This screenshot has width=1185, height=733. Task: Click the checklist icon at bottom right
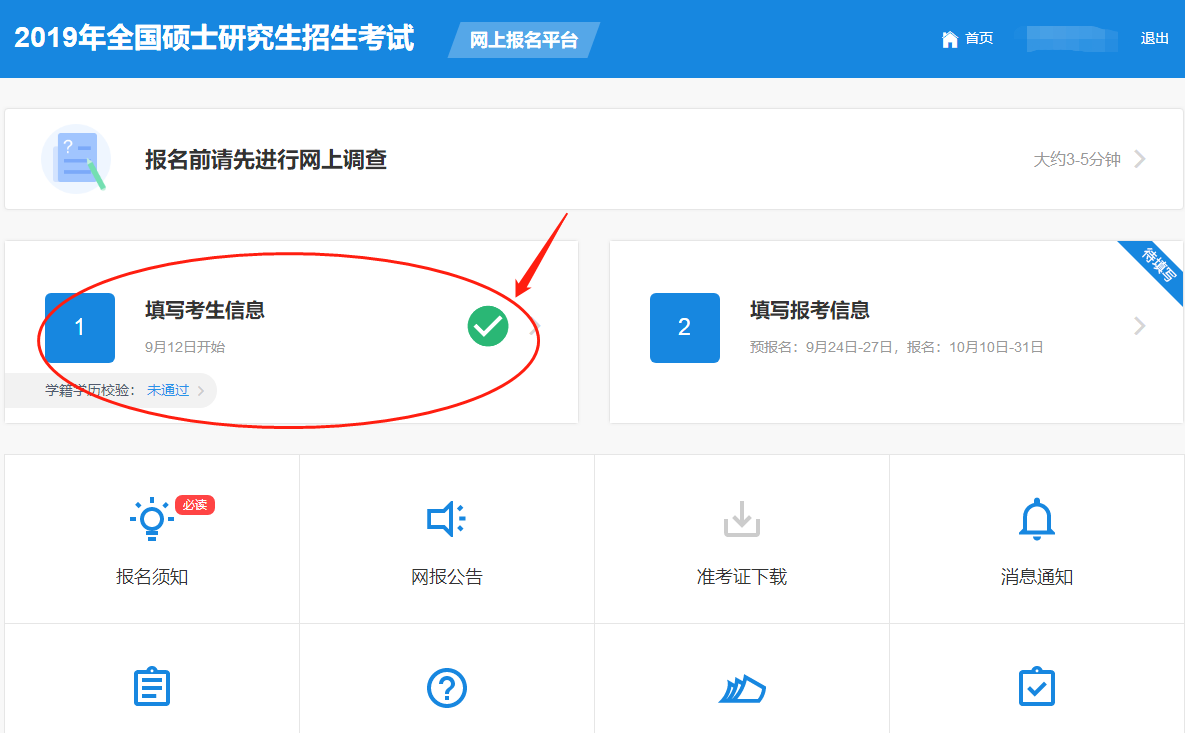[1036, 687]
